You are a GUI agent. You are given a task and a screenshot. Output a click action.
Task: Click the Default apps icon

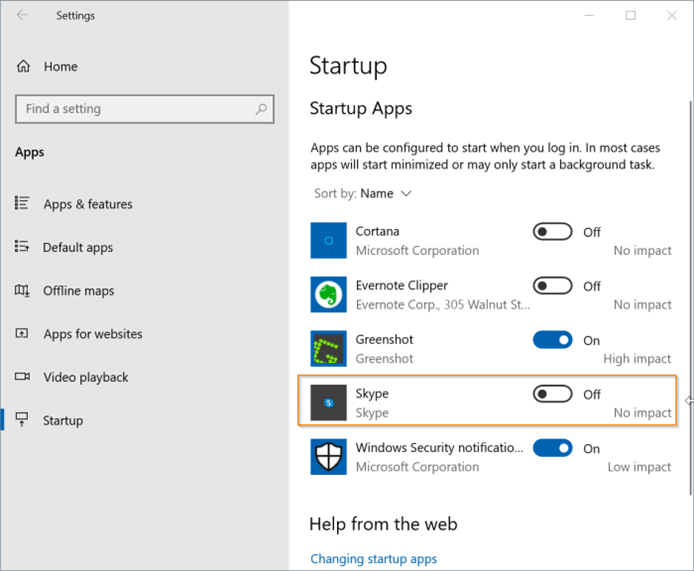click(x=22, y=246)
